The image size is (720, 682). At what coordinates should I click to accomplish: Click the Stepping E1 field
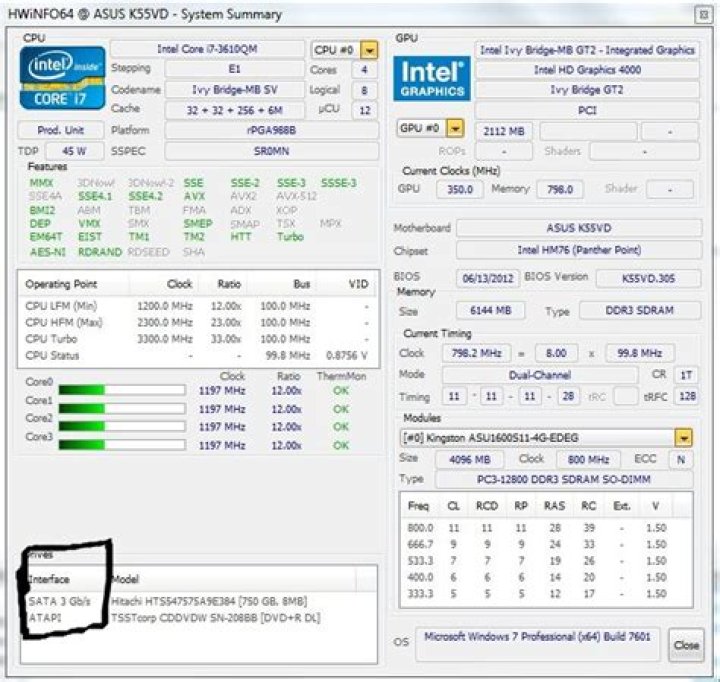click(x=235, y=69)
